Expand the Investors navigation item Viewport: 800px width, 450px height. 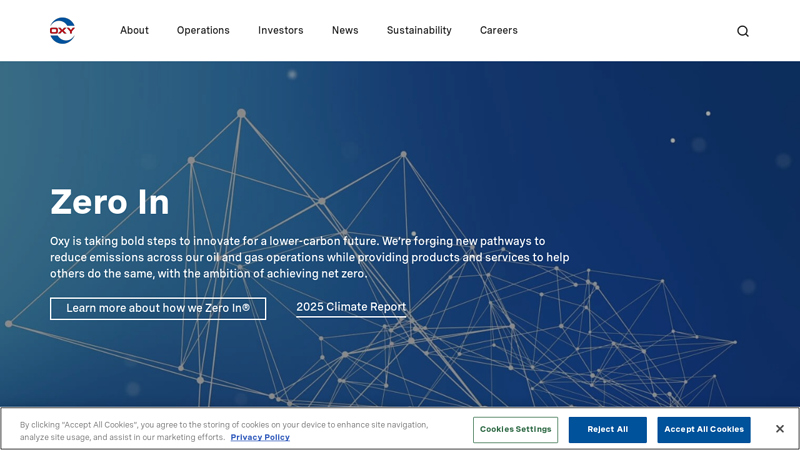[280, 30]
